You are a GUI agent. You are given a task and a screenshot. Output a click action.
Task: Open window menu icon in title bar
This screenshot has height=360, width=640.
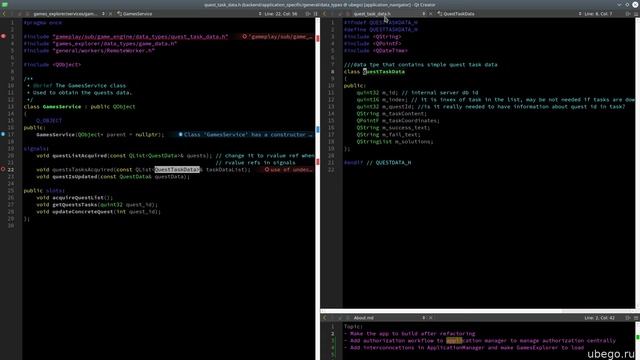click(4, 4)
